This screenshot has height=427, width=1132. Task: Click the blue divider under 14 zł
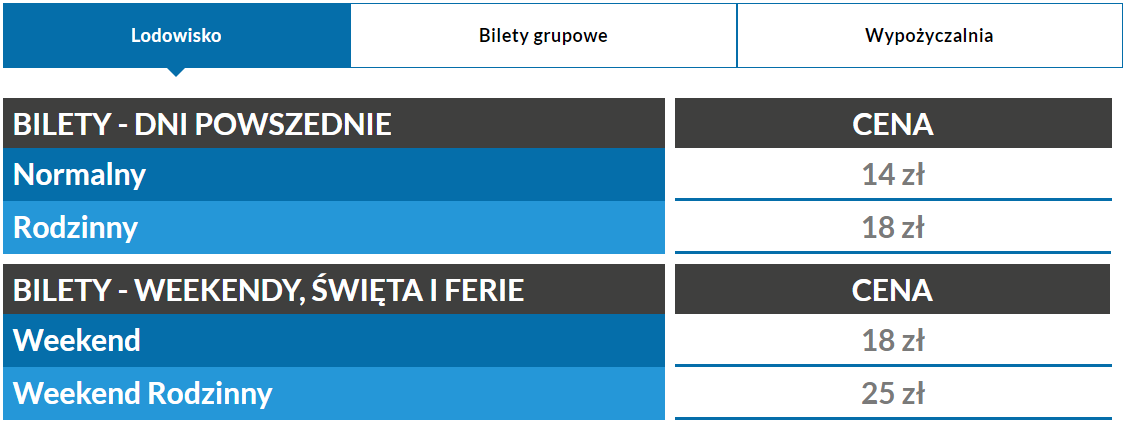coord(893,200)
